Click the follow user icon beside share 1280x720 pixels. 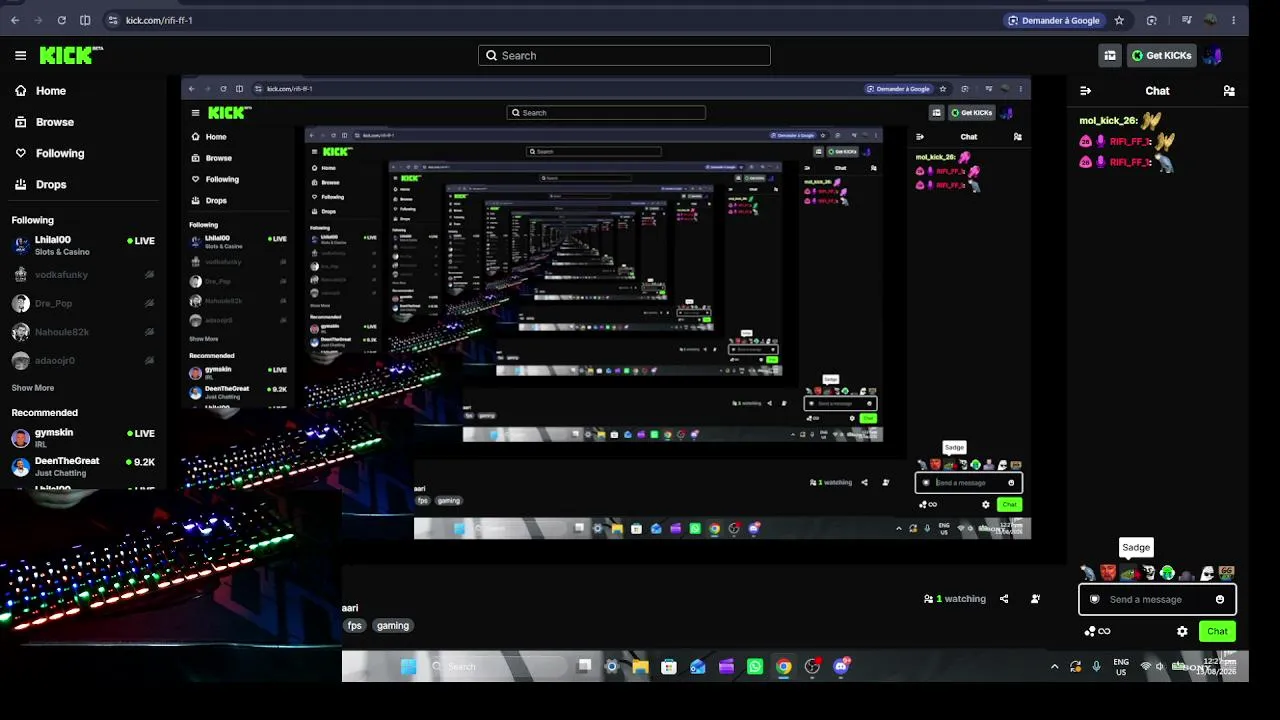tap(1035, 599)
